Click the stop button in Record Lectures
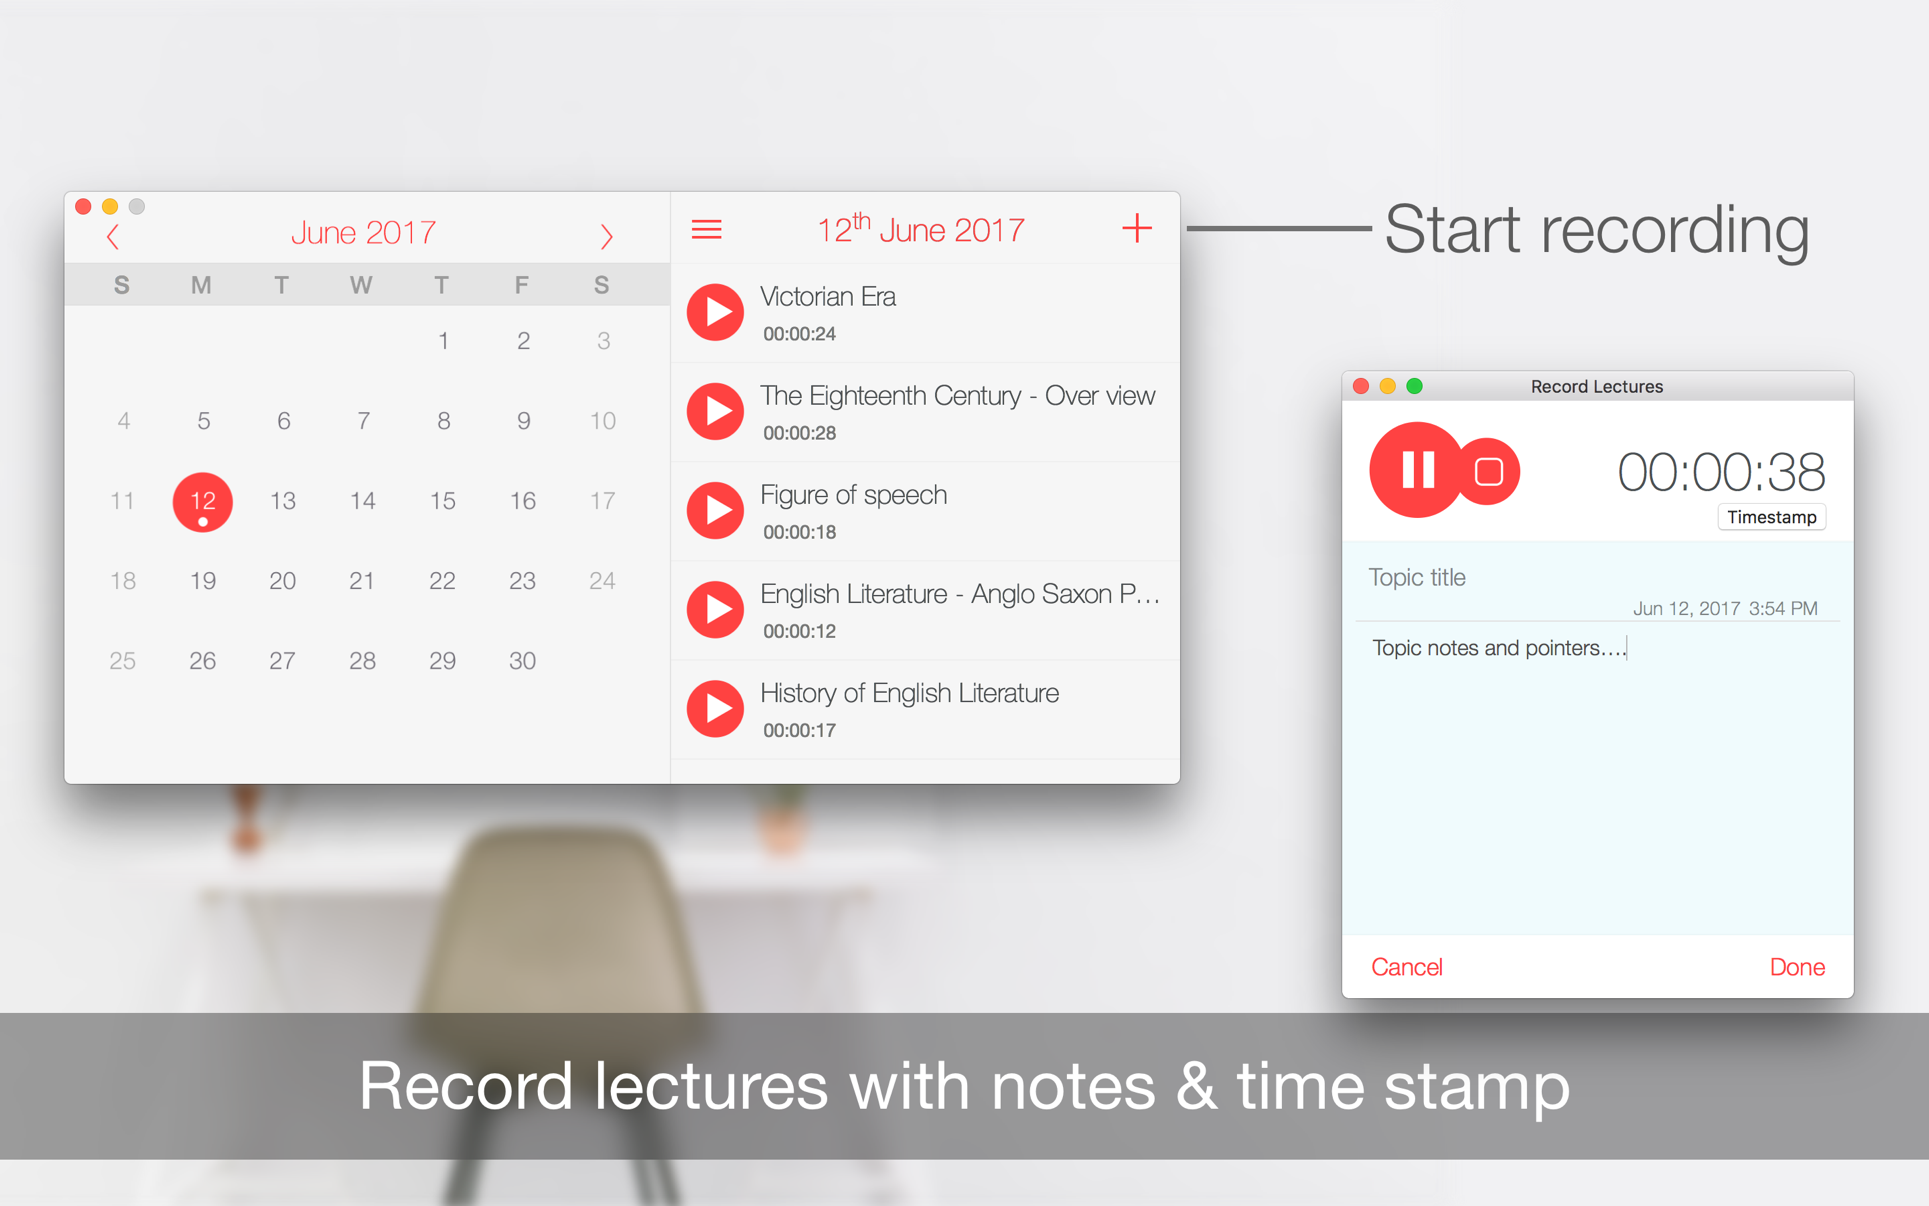The height and width of the screenshot is (1206, 1929). click(x=1485, y=470)
